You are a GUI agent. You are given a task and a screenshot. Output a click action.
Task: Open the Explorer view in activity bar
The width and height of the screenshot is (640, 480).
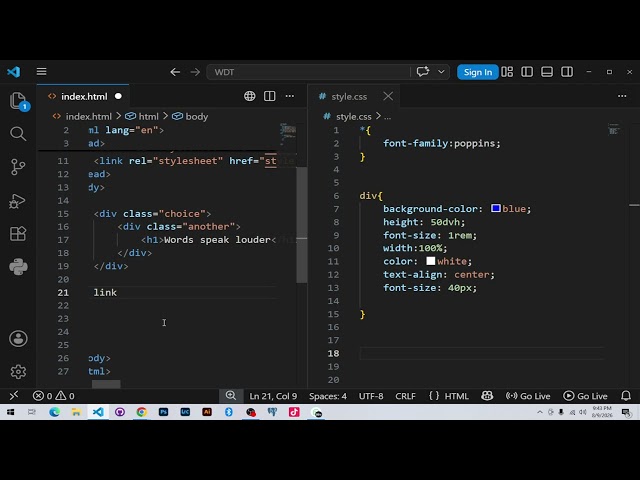click(18, 100)
